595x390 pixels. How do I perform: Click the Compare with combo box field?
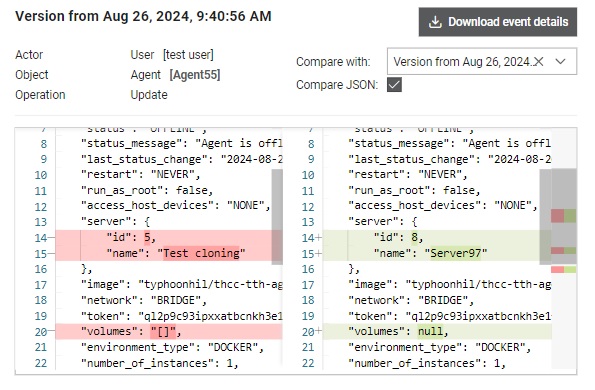(482, 61)
